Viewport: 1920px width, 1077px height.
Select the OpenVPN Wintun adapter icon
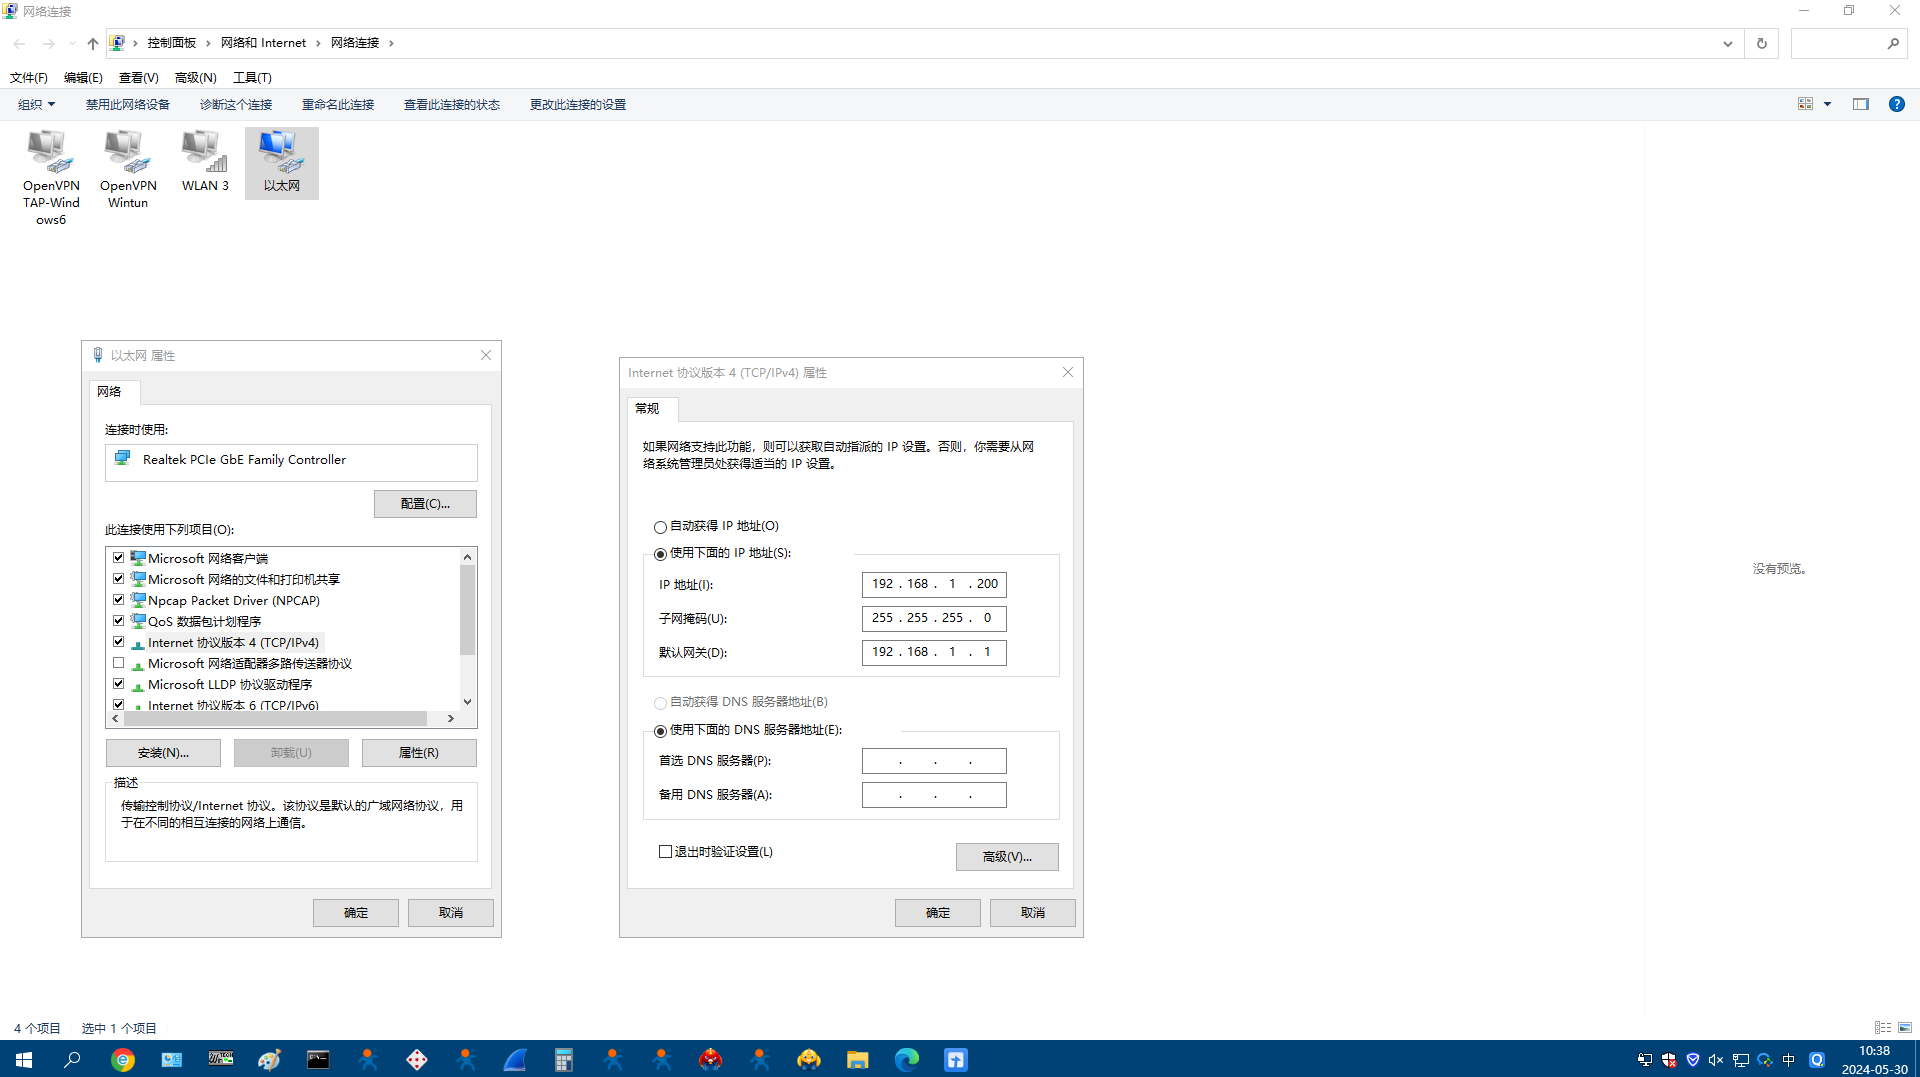pos(128,170)
